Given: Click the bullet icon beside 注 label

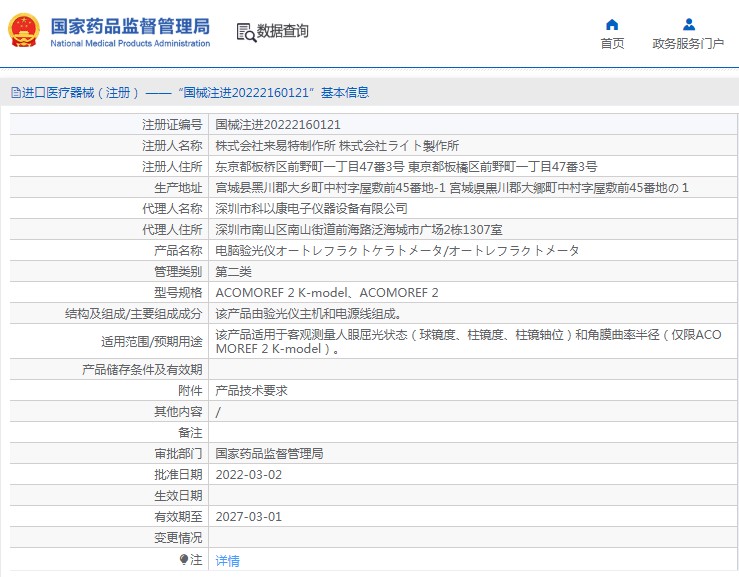Looking at the screenshot, I should click(184, 560).
